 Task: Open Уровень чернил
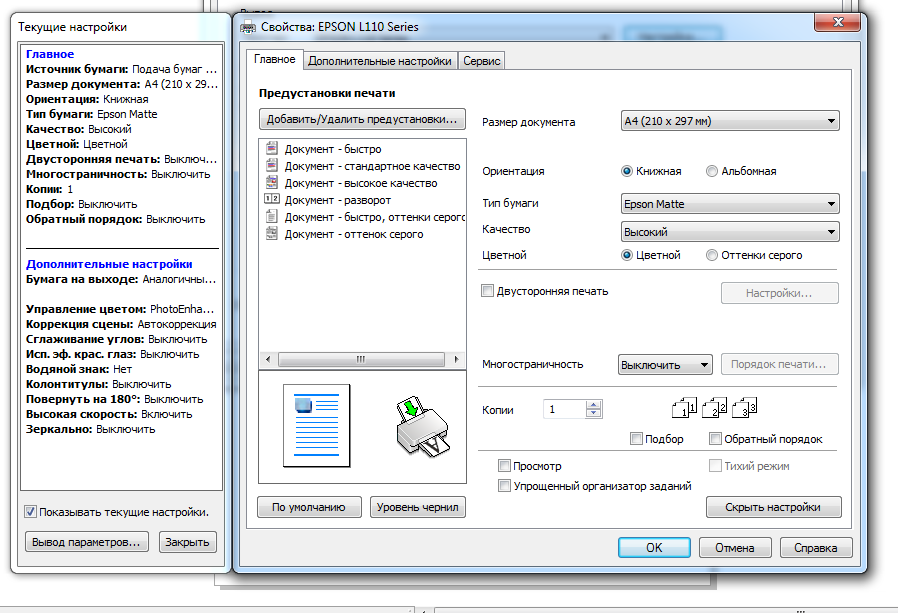418,507
